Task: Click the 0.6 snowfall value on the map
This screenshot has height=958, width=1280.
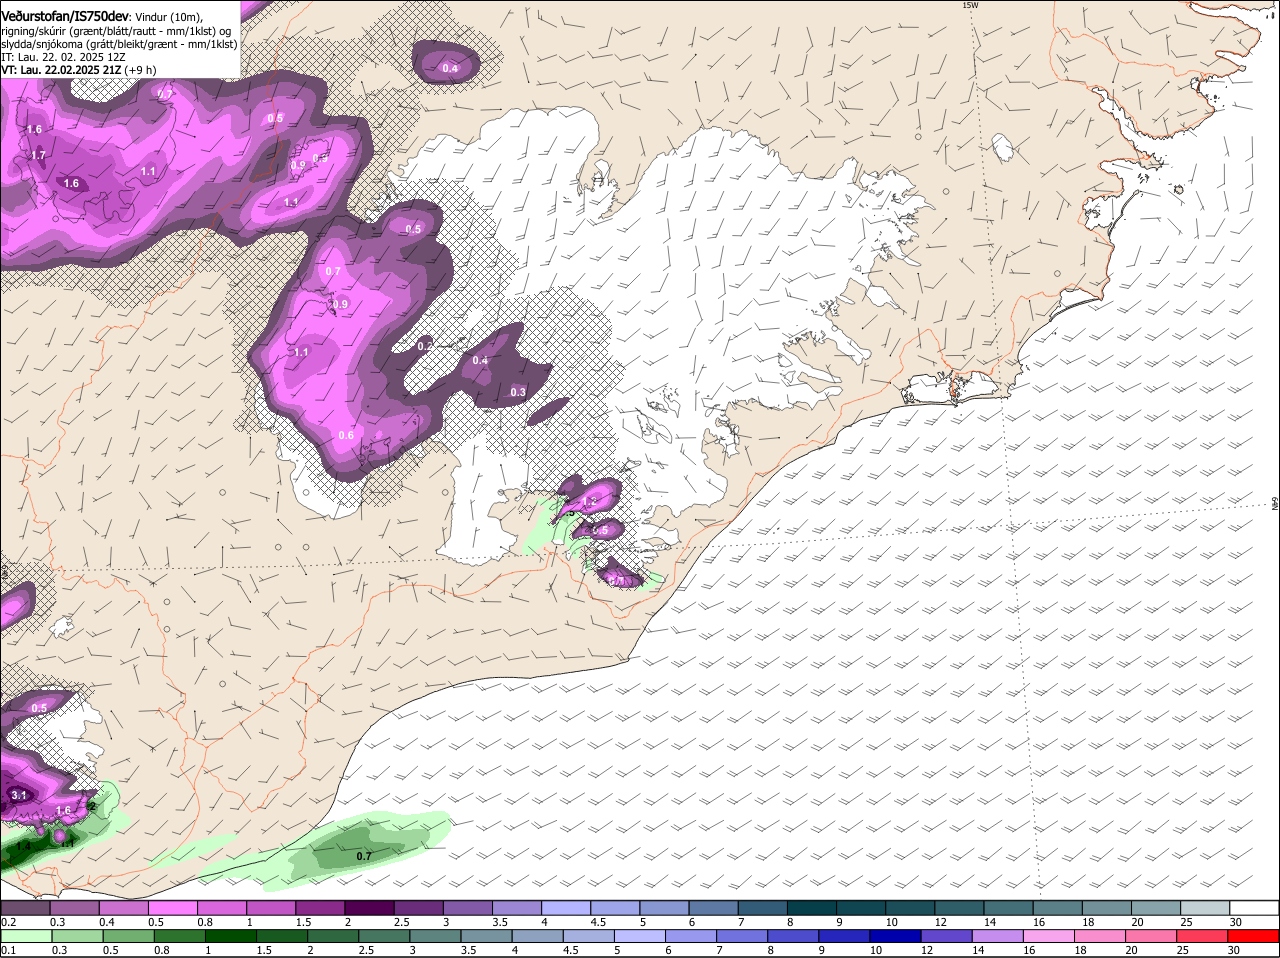Action: (346, 435)
